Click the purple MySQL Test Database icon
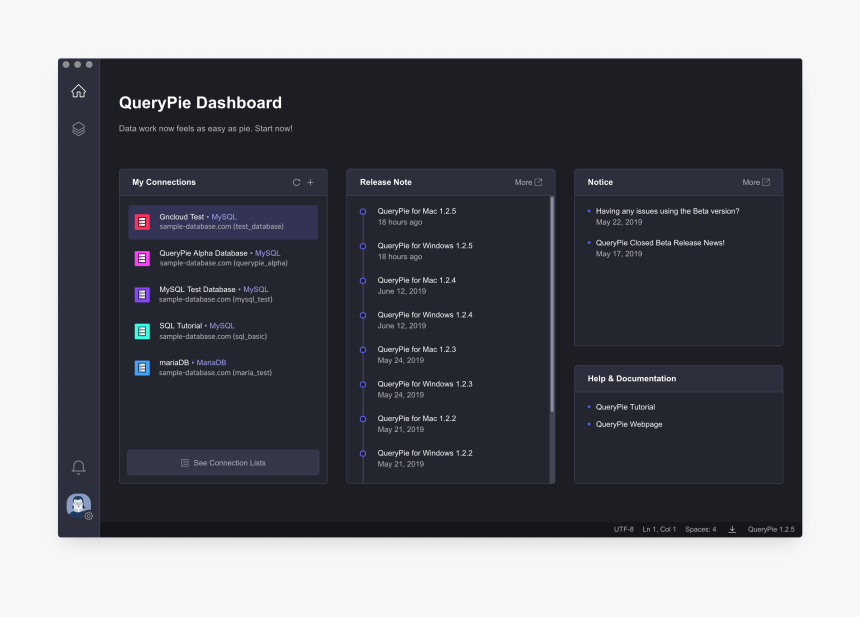Screen dimensions: 860x617 (142, 295)
